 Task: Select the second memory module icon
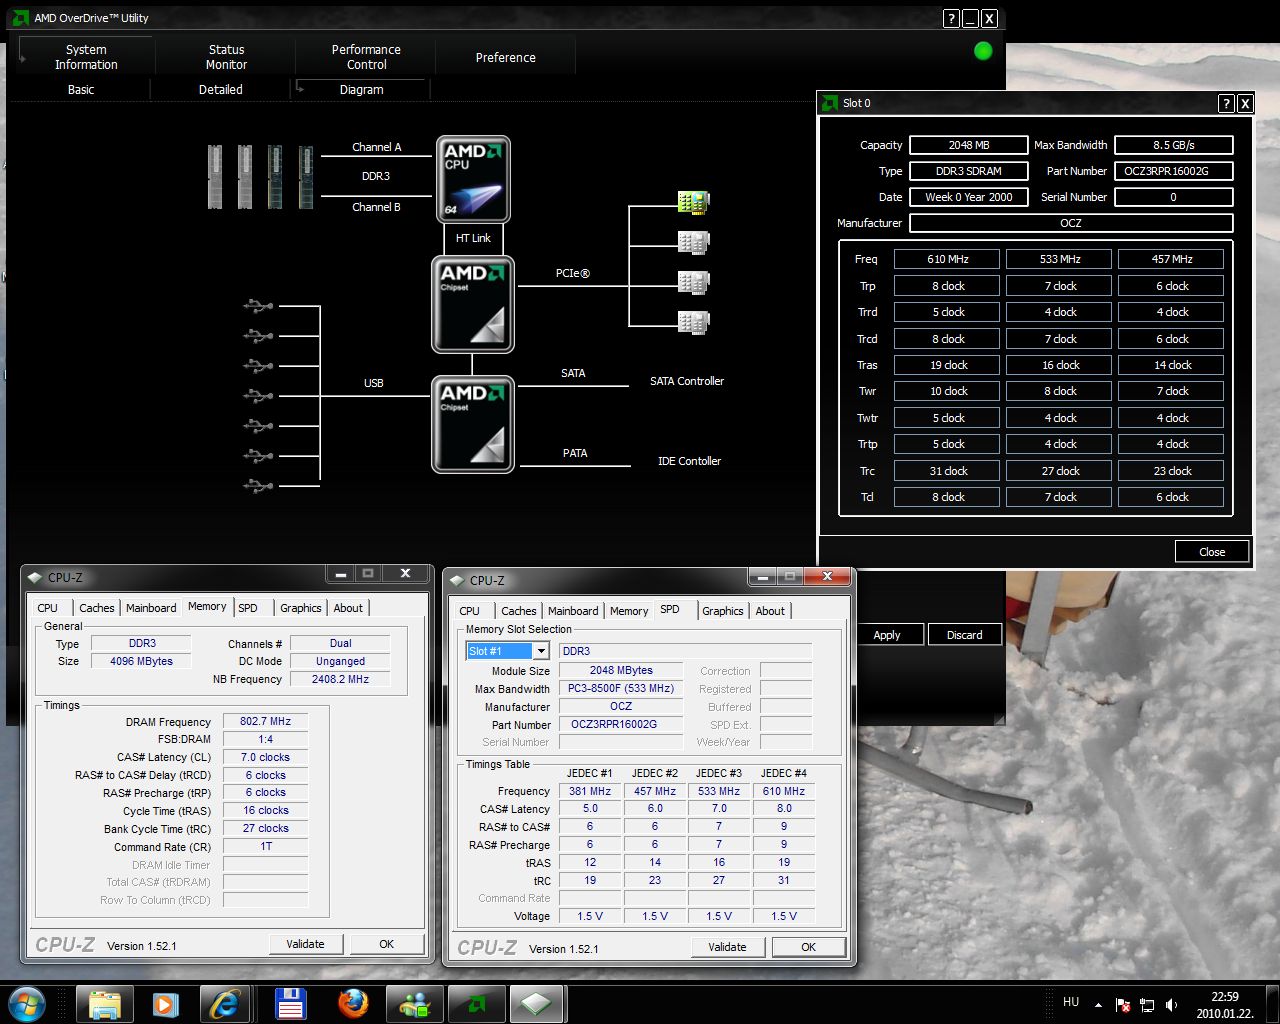(x=245, y=177)
